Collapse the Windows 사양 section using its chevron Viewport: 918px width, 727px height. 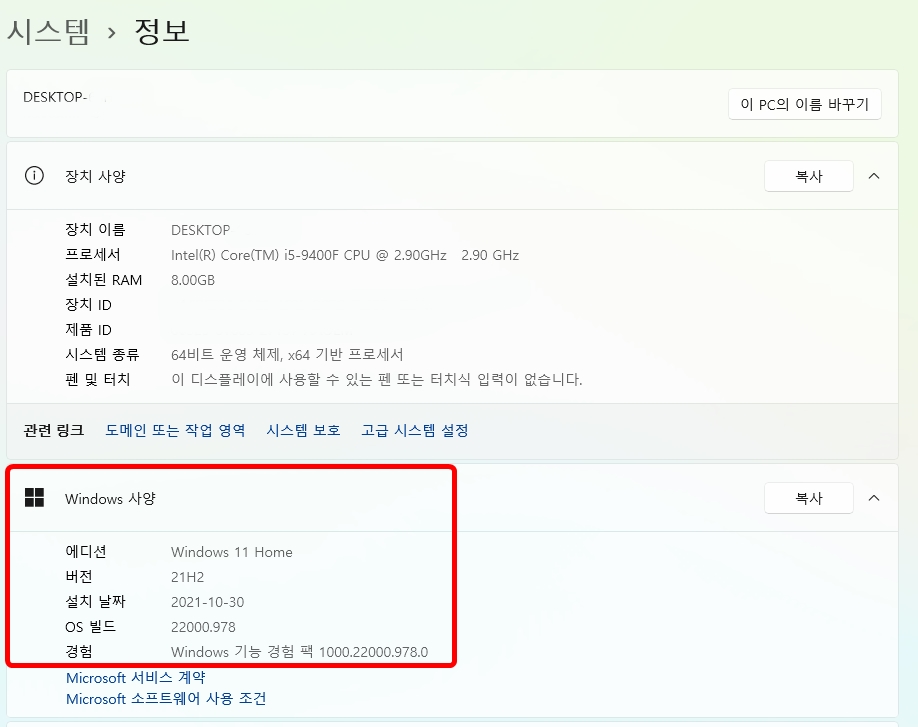point(873,497)
